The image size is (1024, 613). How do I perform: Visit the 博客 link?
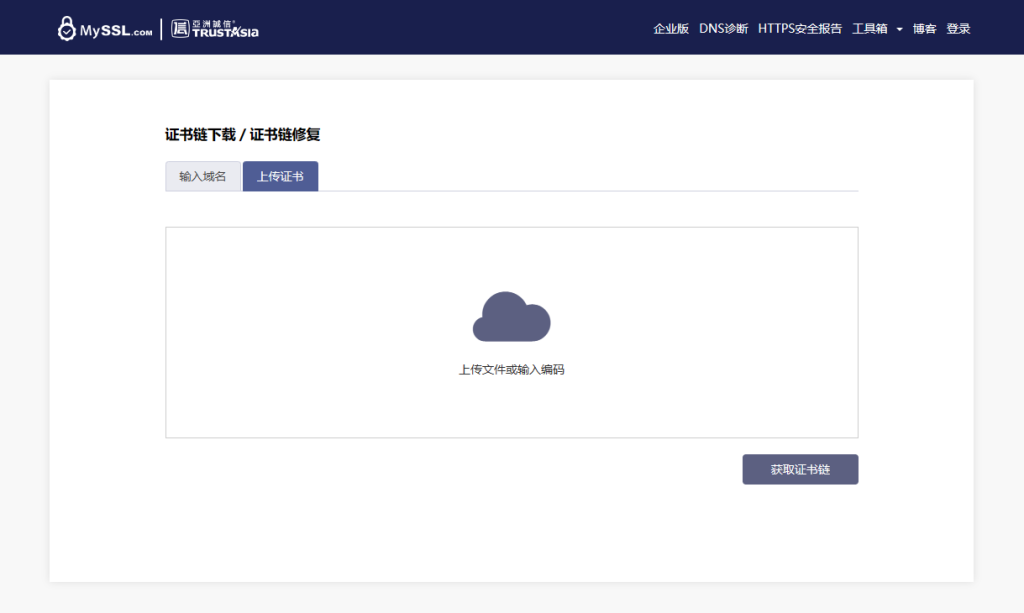pyautogui.click(x=924, y=29)
